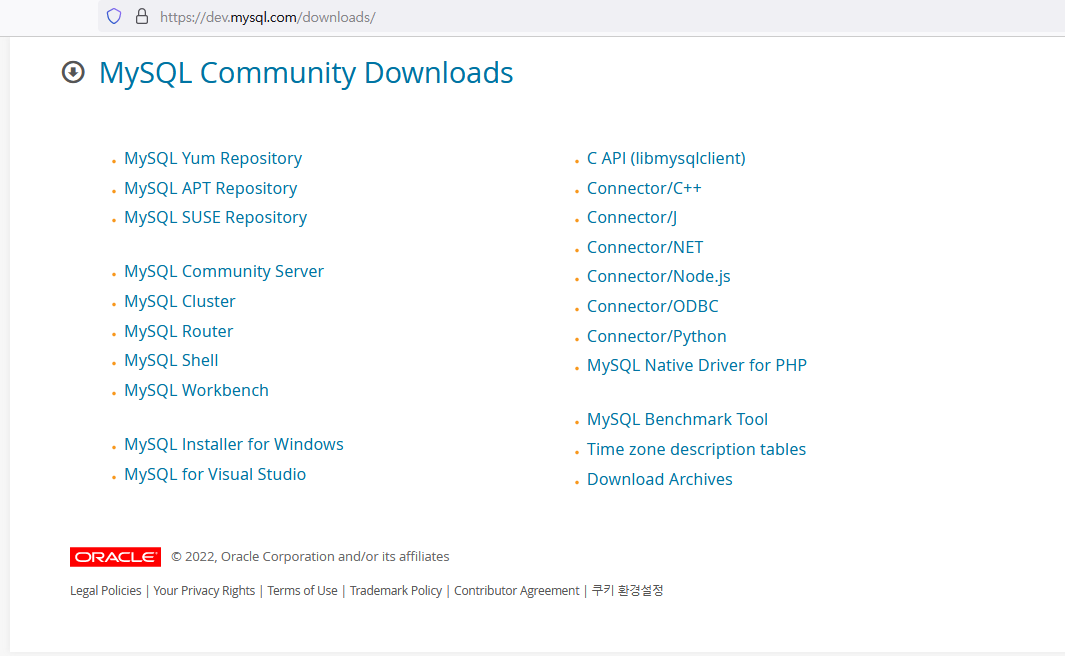Open MySQL Installer for Windows

tap(234, 444)
